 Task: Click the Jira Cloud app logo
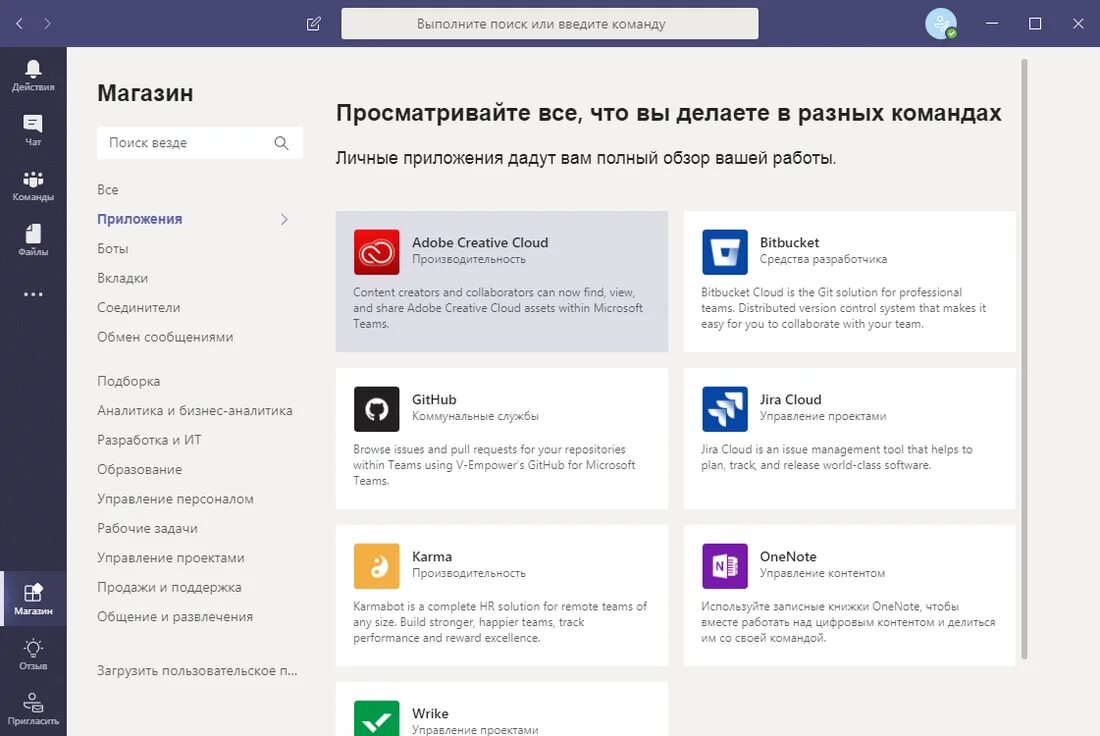point(725,409)
